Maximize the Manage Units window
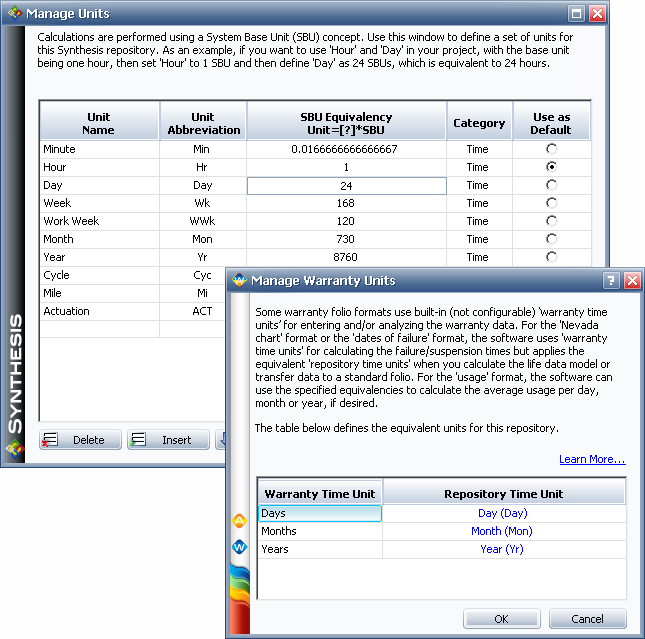Viewport: 645px width, 639px height. 576,14
